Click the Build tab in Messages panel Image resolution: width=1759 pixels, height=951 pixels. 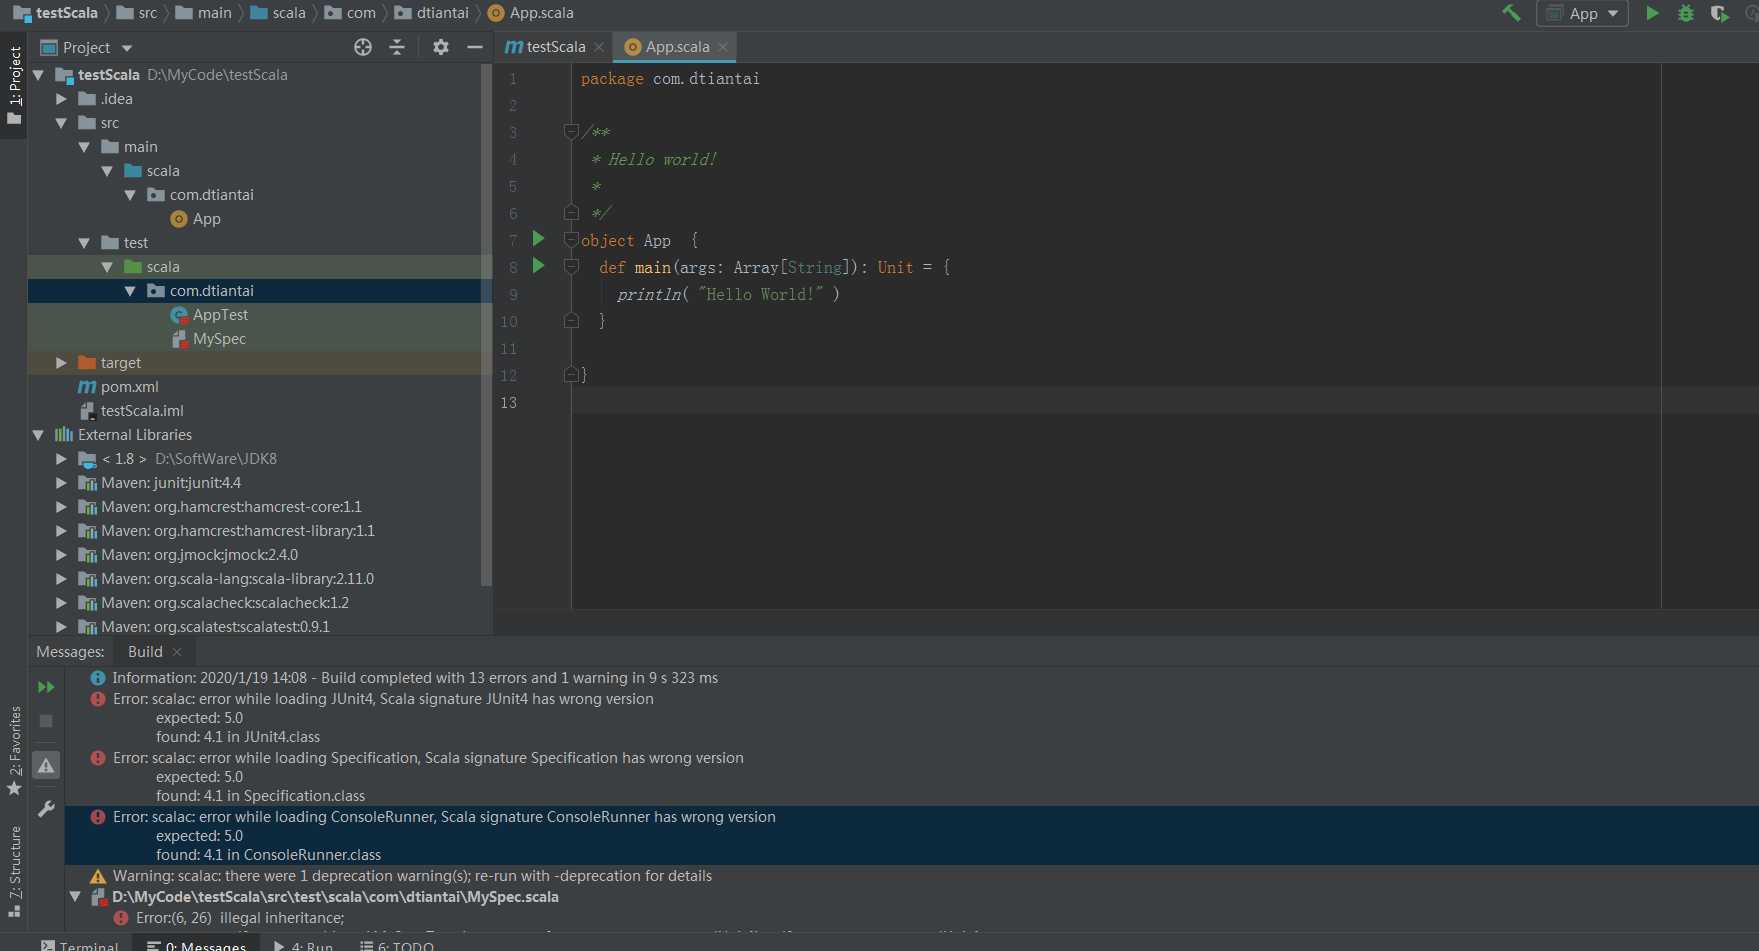pyautogui.click(x=145, y=651)
